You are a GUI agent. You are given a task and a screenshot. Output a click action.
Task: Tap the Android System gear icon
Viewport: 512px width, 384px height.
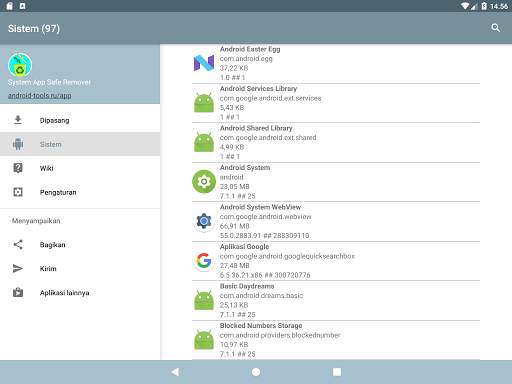[204, 182]
